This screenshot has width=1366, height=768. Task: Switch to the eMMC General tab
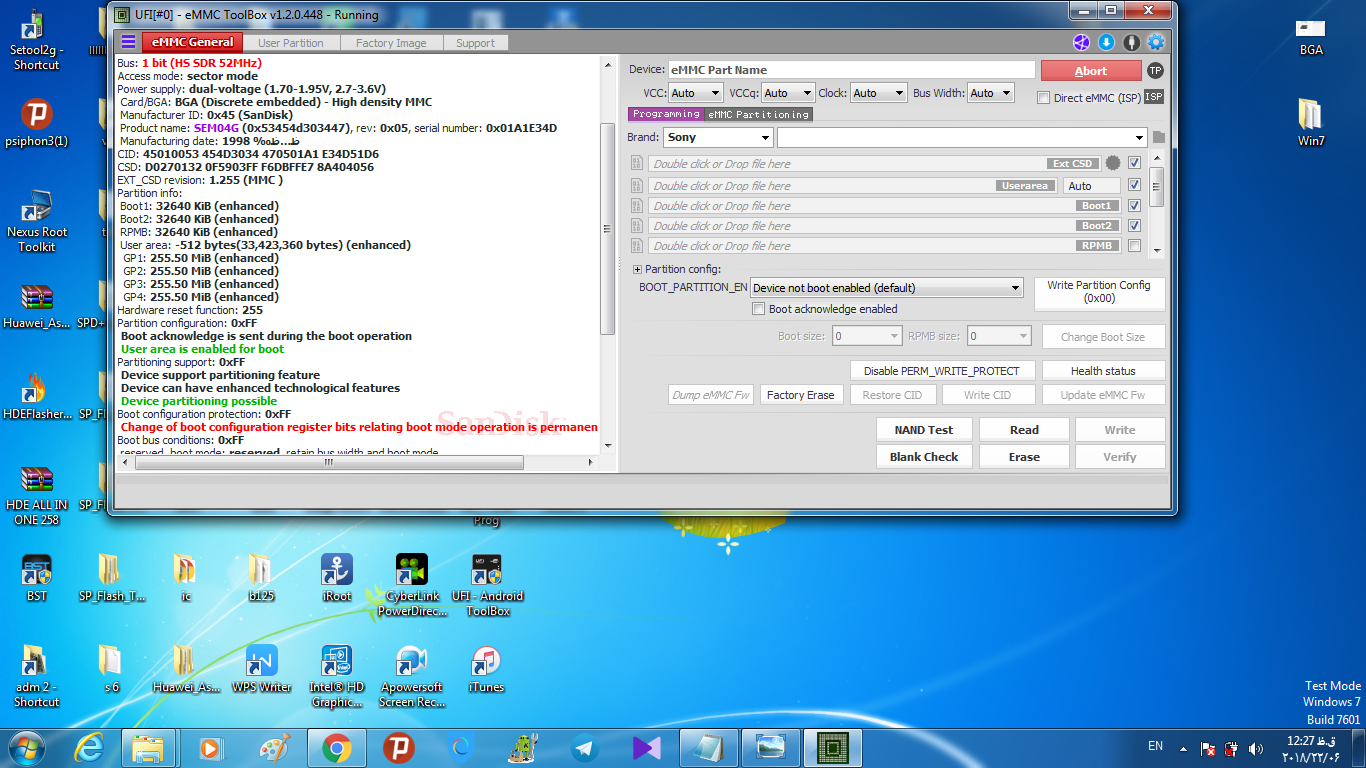coord(192,42)
